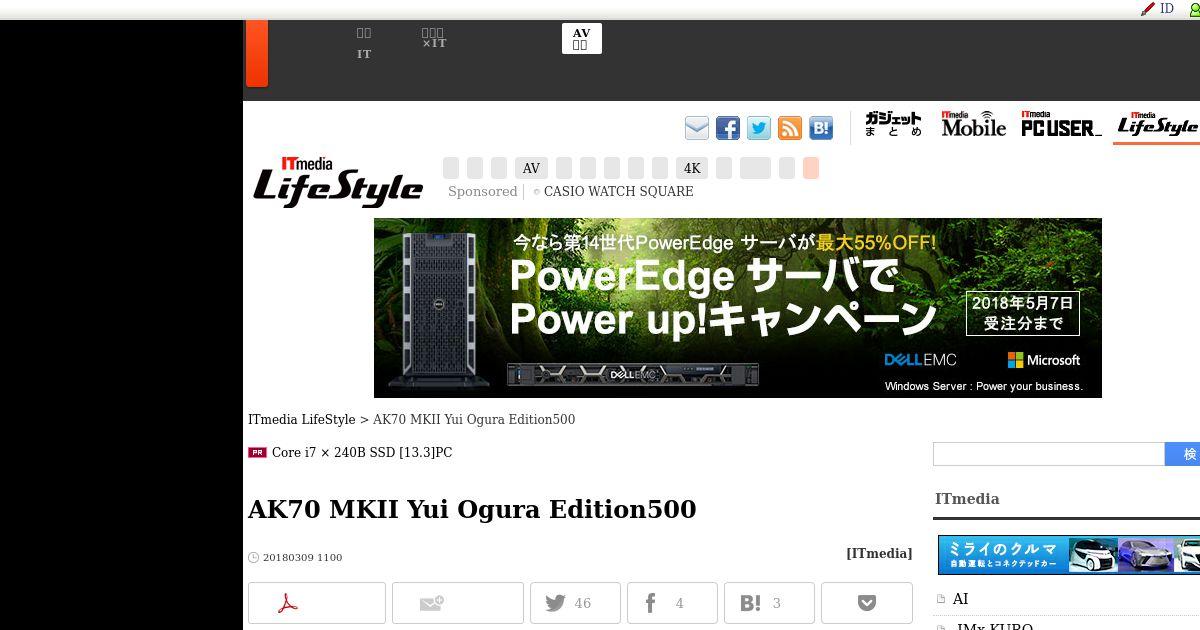Click the [ITmedia] author link
The width and height of the screenshot is (1200, 630).
(x=879, y=553)
